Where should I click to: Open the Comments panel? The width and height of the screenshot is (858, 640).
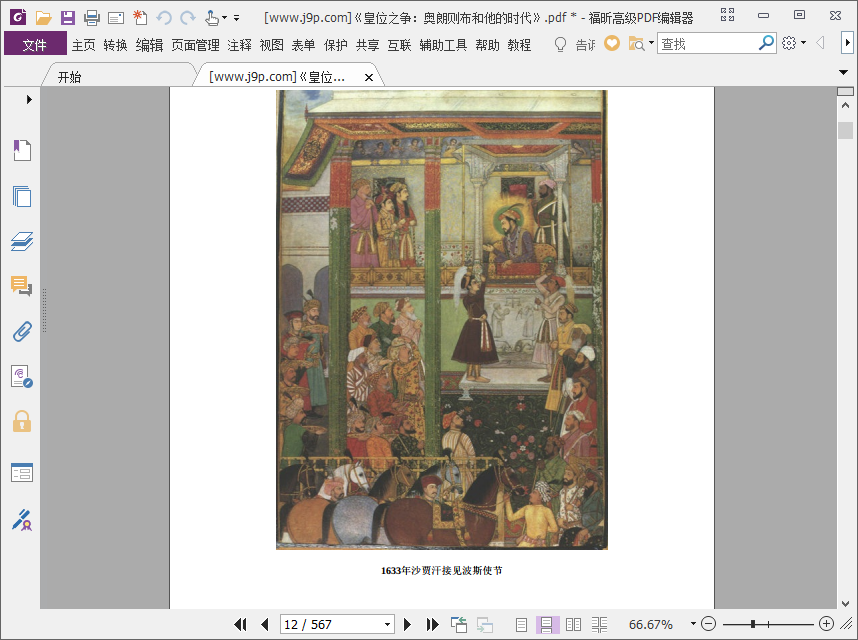tap(22, 286)
